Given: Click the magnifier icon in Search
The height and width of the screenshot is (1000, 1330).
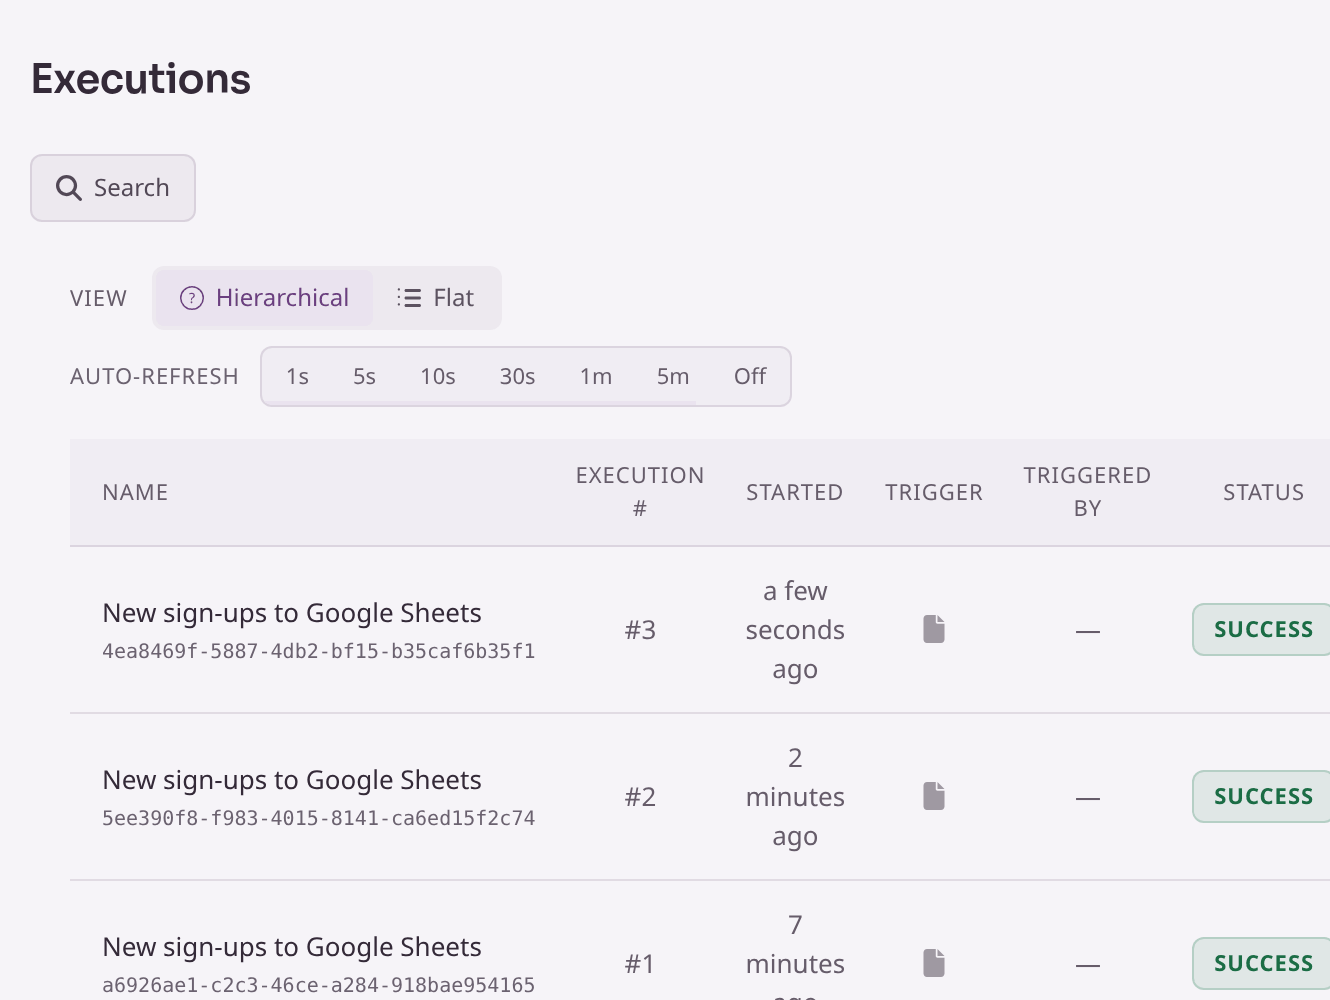Looking at the screenshot, I should [x=68, y=188].
